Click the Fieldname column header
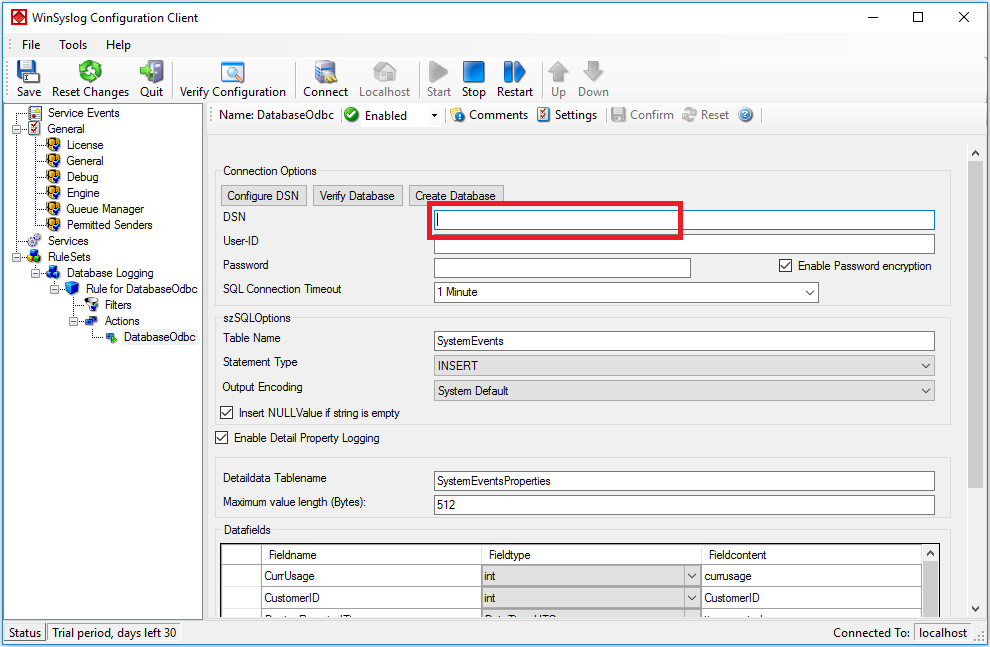This screenshot has height=647, width=990. (371, 555)
